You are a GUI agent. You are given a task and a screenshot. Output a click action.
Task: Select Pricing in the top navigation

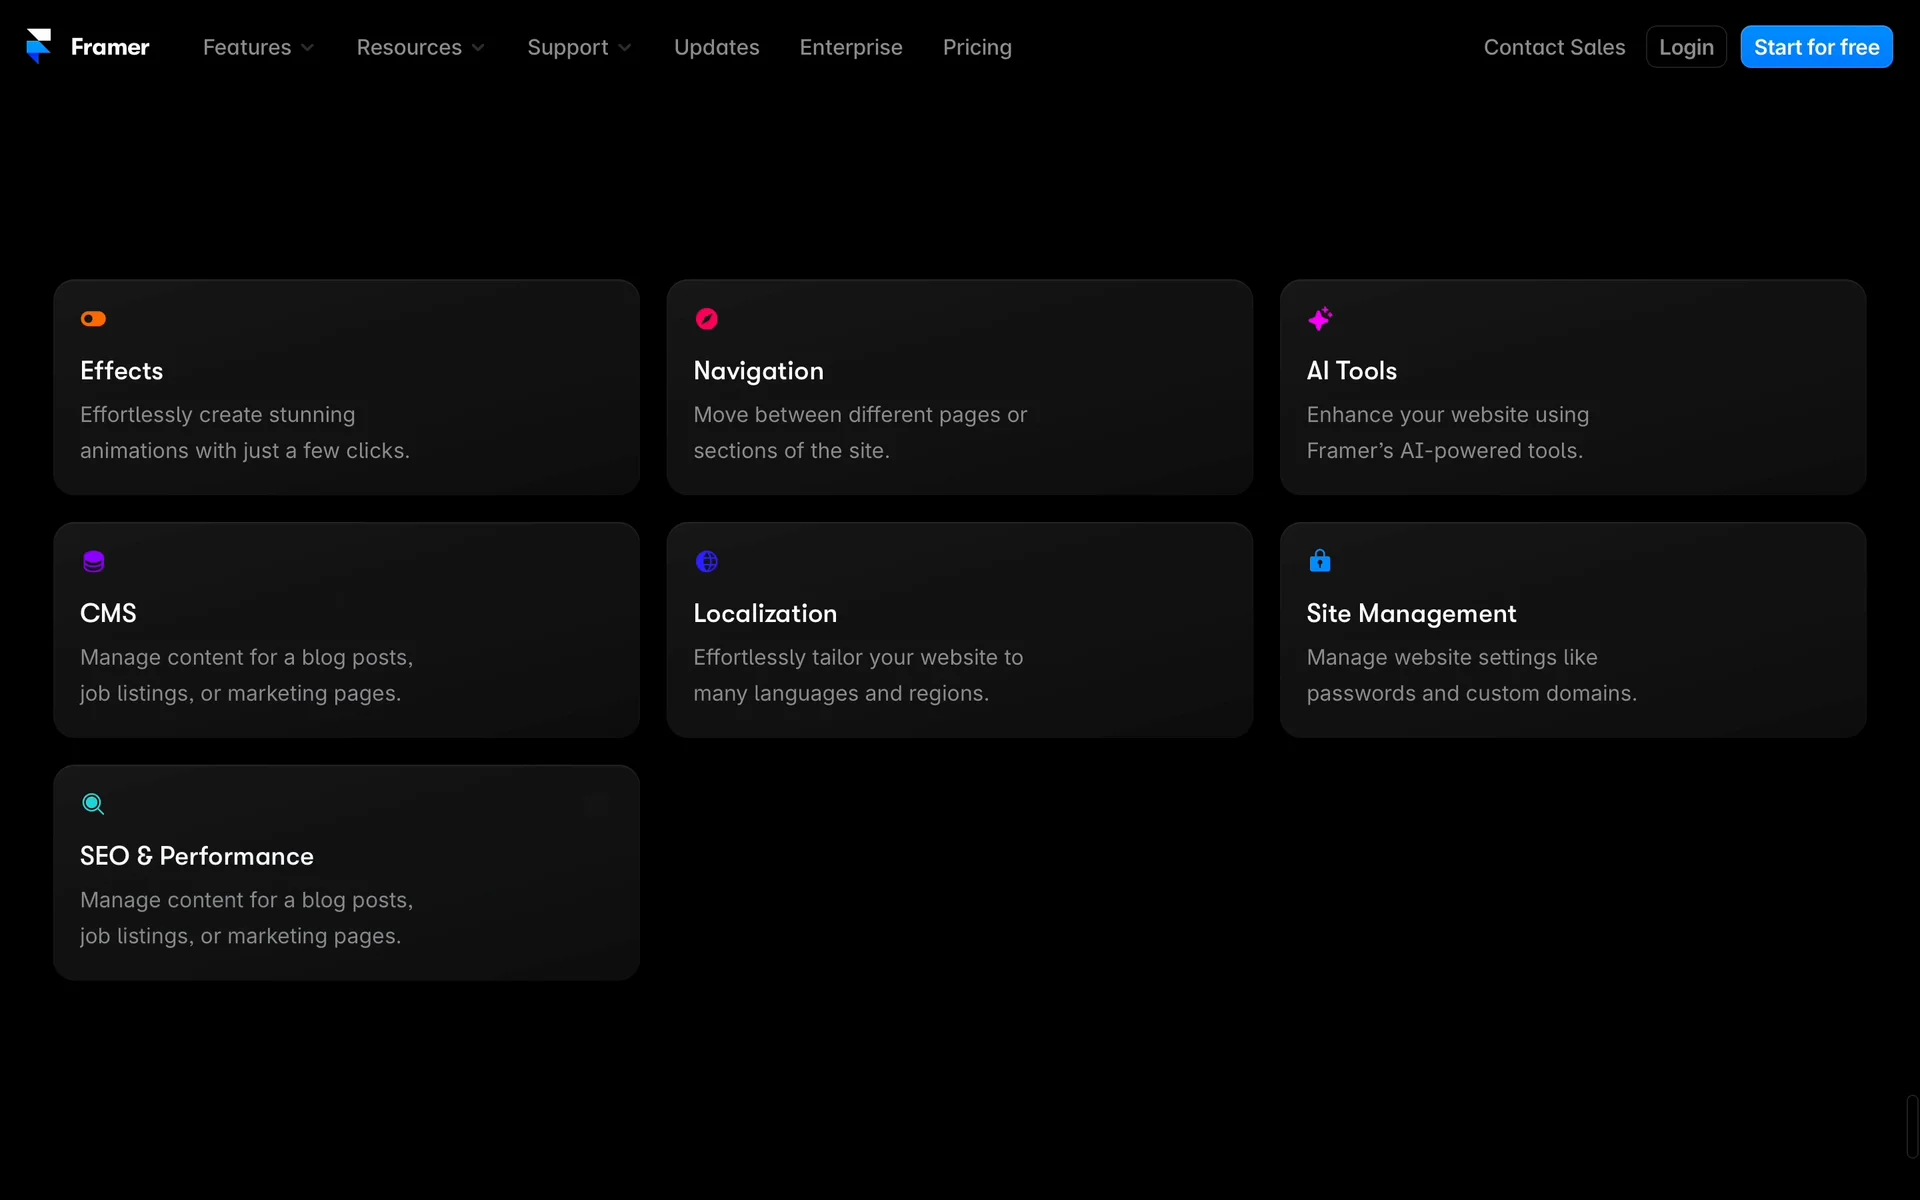pos(977,47)
